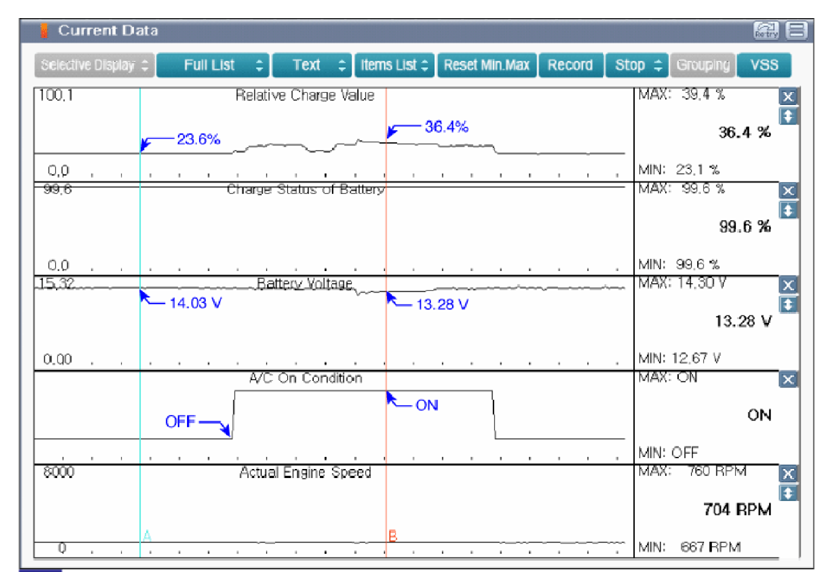The image size is (833, 581).
Task: Click the Retry icon in title bar
Action: coord(766,30)
